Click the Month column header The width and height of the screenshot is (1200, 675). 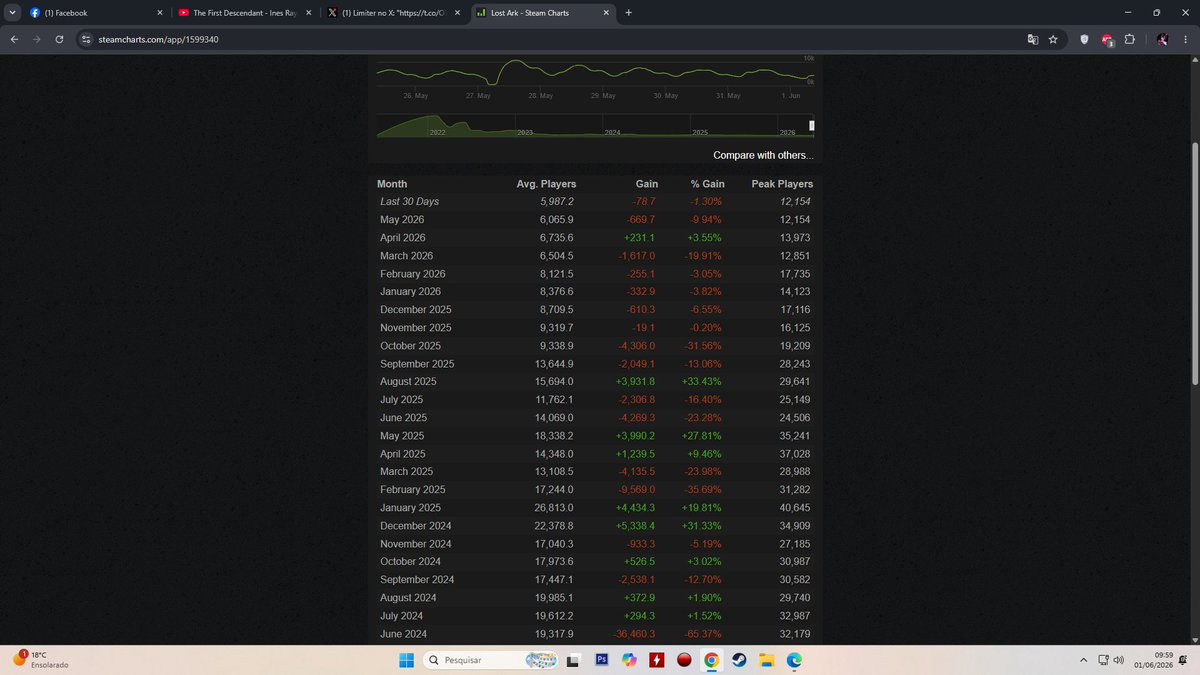(392, 184)
